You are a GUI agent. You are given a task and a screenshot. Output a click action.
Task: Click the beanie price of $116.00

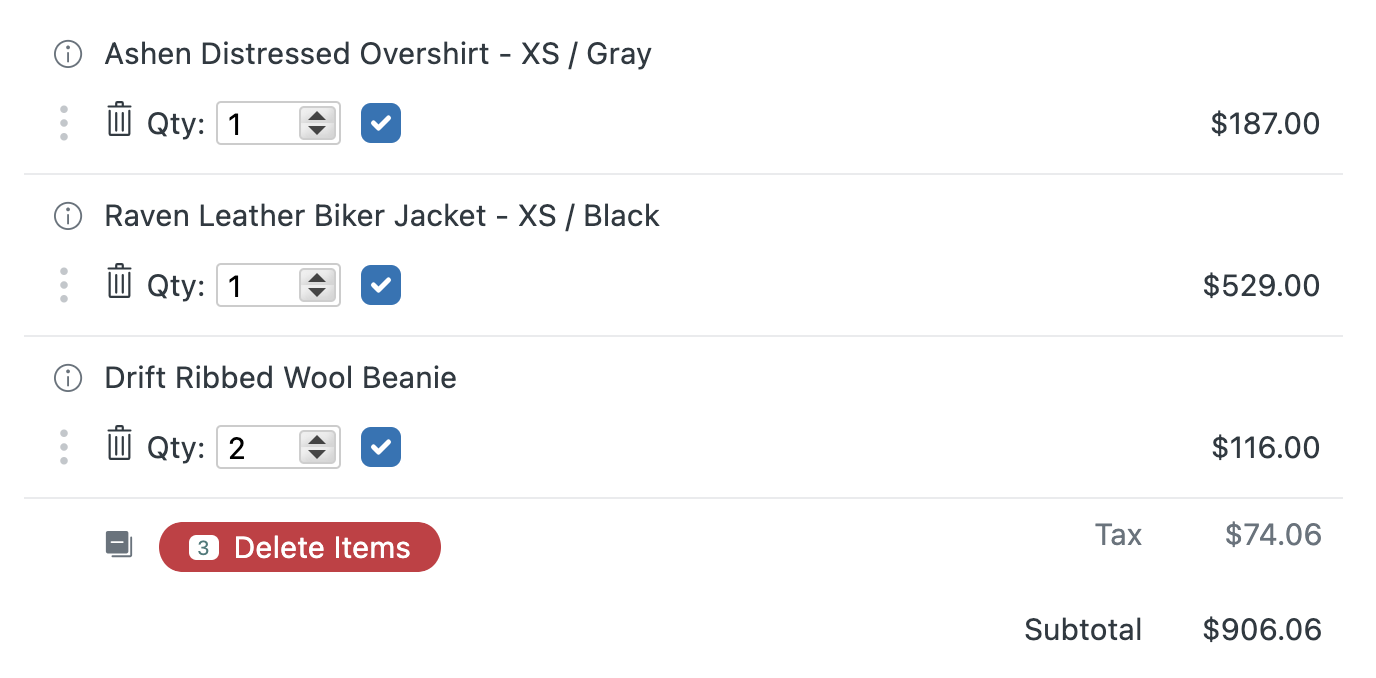[x=1264, y=447]
